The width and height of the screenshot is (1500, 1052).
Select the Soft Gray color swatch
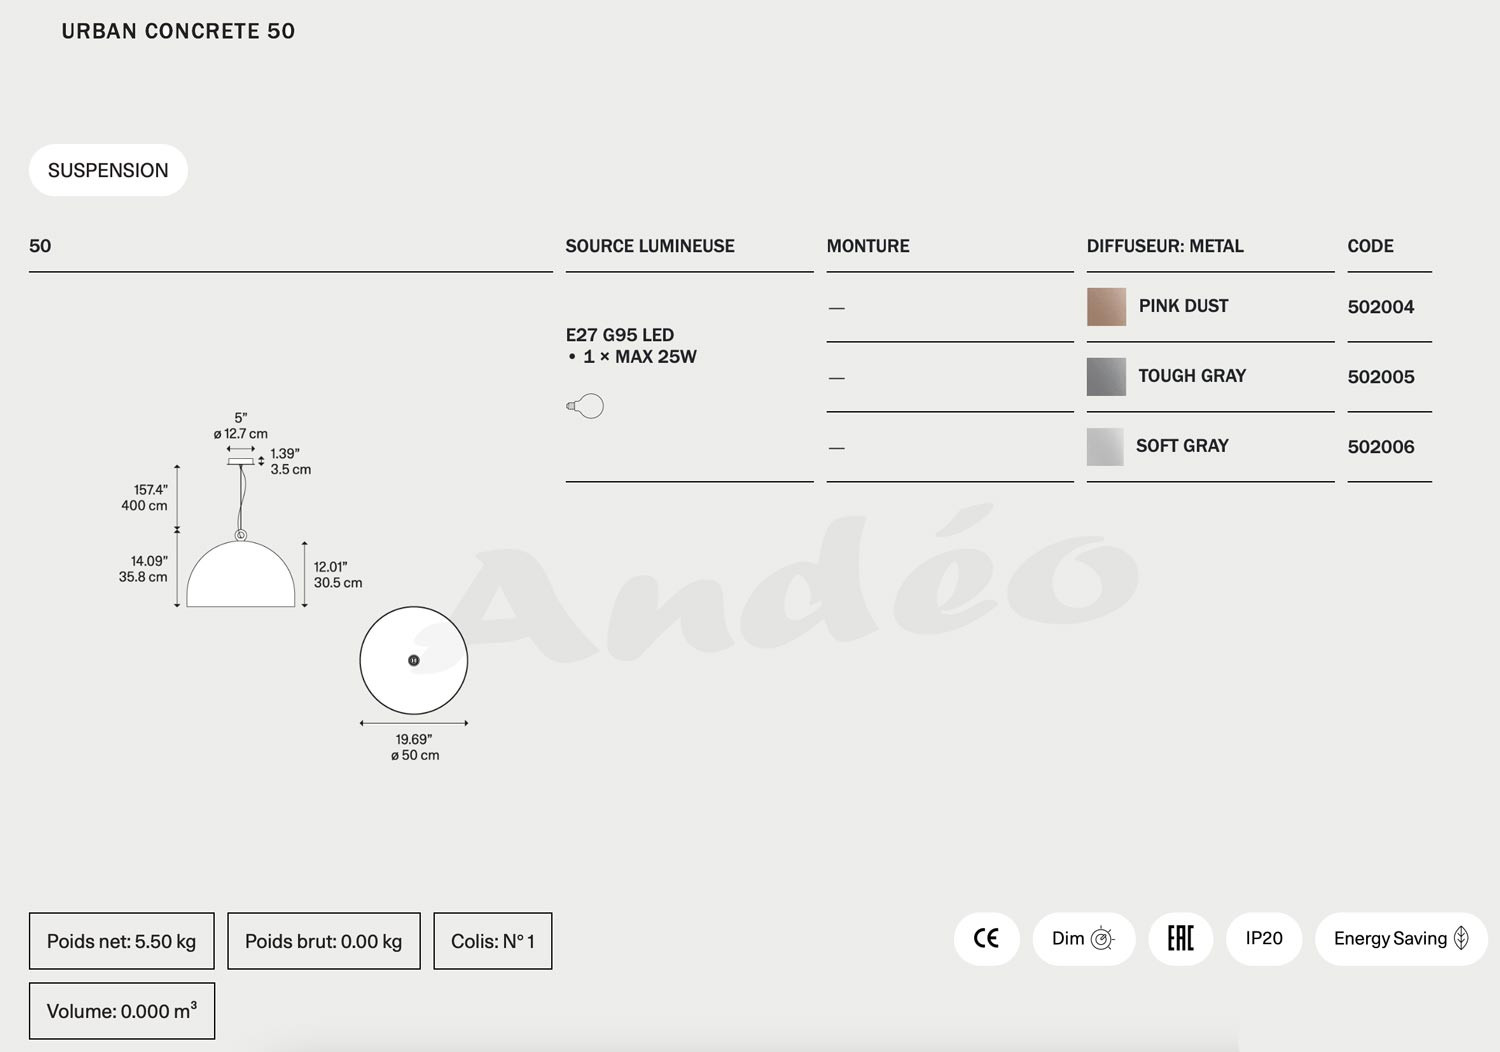(x=1105, y=447)
